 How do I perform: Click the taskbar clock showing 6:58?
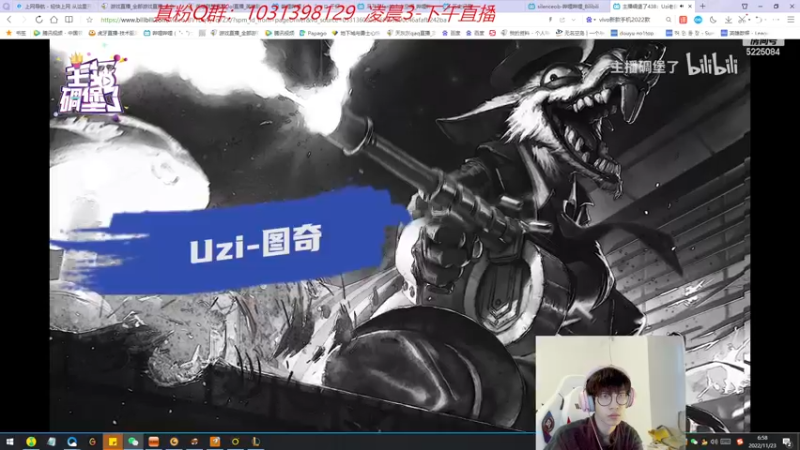762,441
